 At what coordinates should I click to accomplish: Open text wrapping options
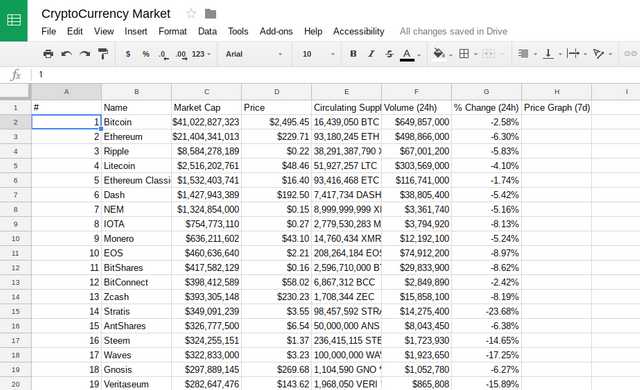573,54
